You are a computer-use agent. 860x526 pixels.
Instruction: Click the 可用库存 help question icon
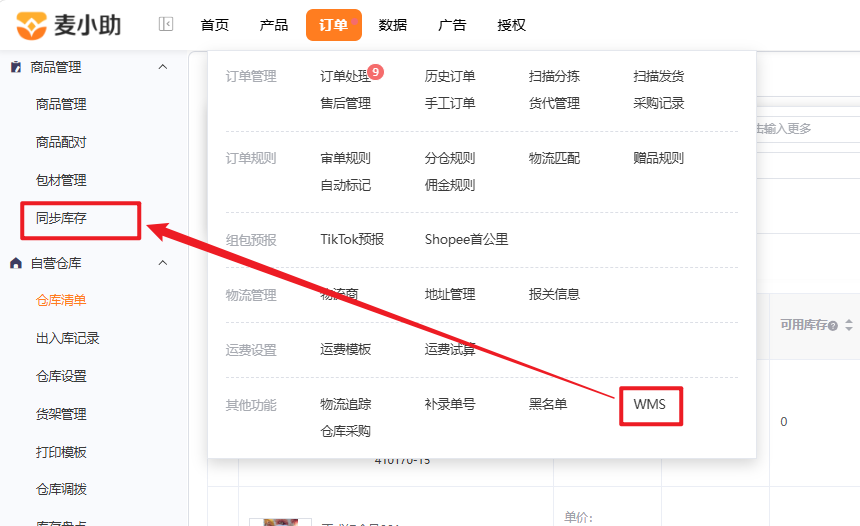coord(833,326)
